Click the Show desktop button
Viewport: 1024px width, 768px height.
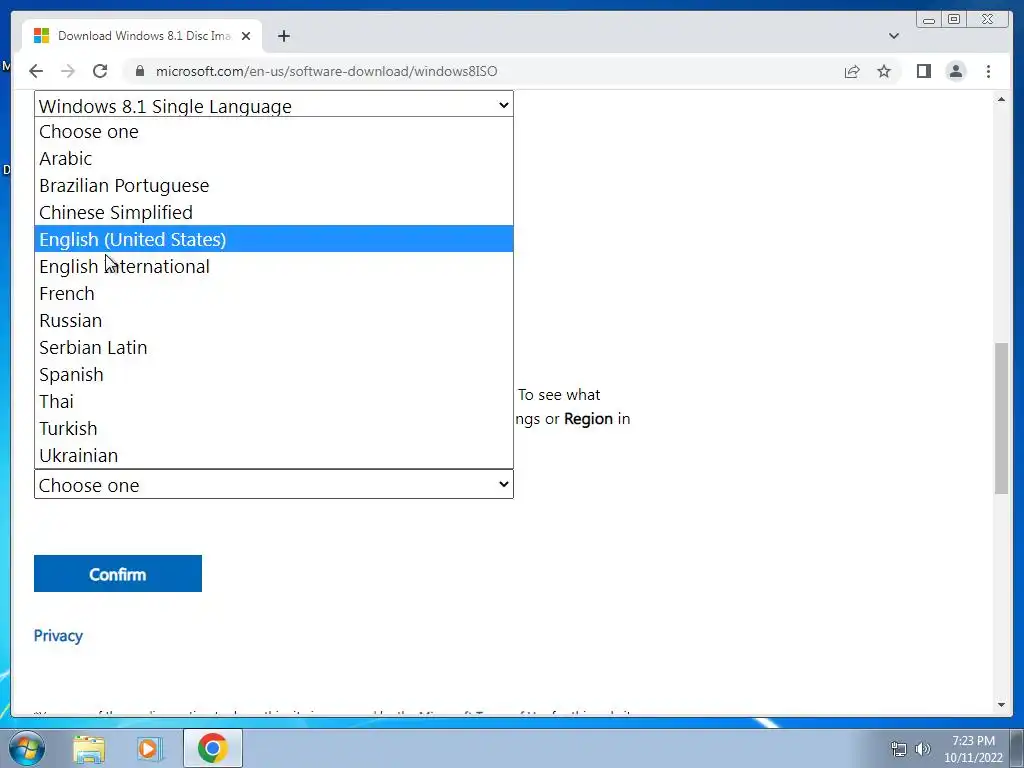click(x=1017, y=748)
